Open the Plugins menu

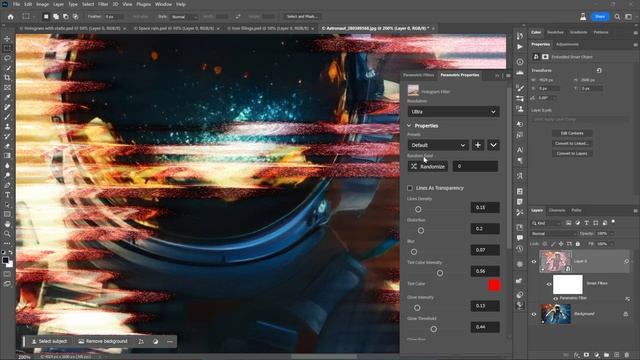click(x=143, y=4)
